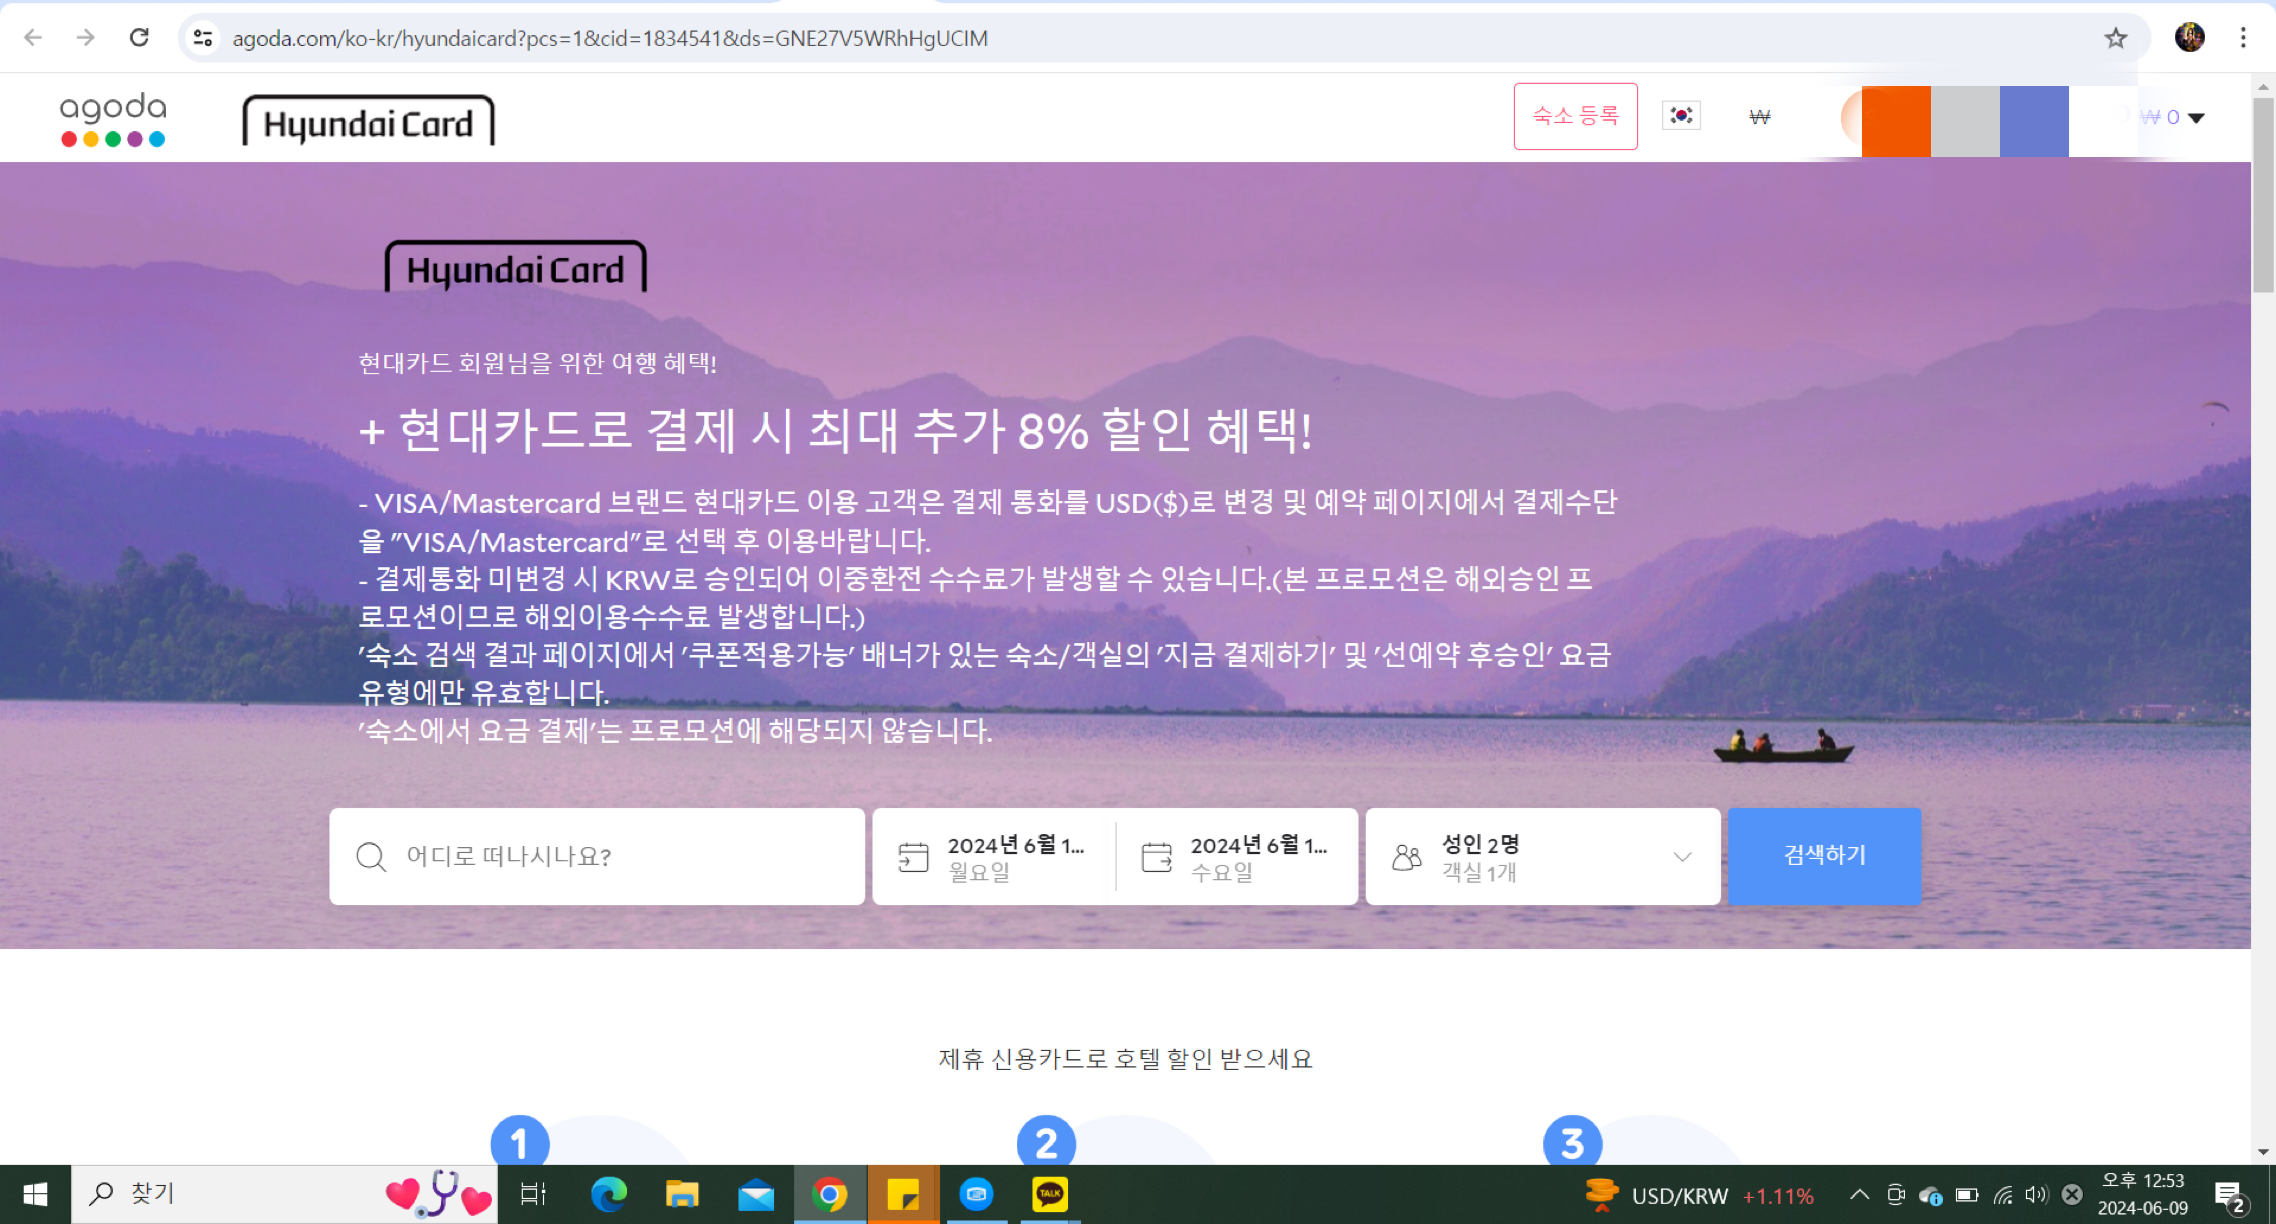The image size is (2276, 1224).
Task: Open the notification center icon
Action: click(2231, 1195)
